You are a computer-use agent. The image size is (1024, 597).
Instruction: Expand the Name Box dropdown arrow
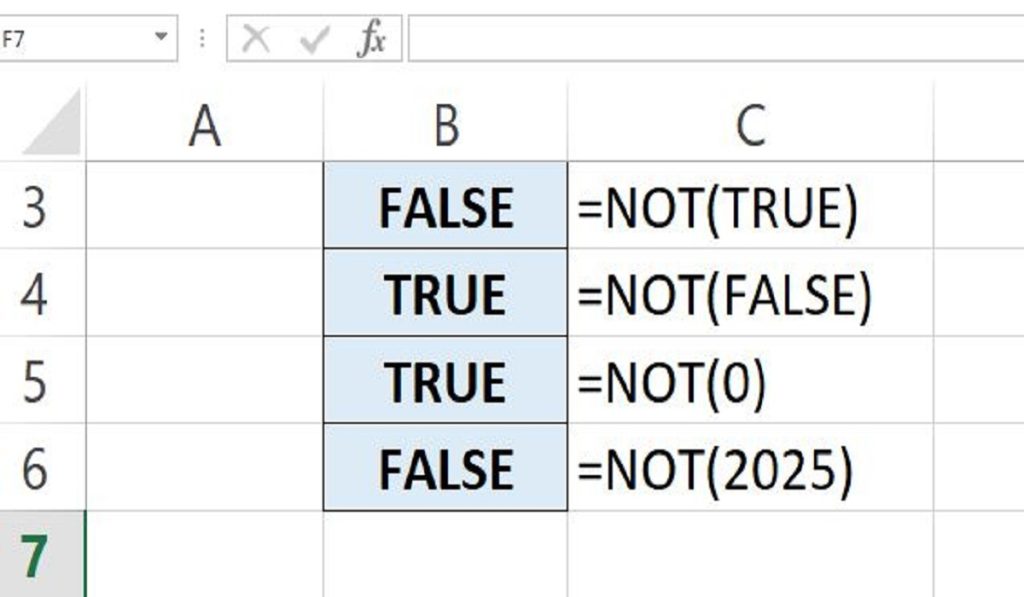tap(161, 38)
